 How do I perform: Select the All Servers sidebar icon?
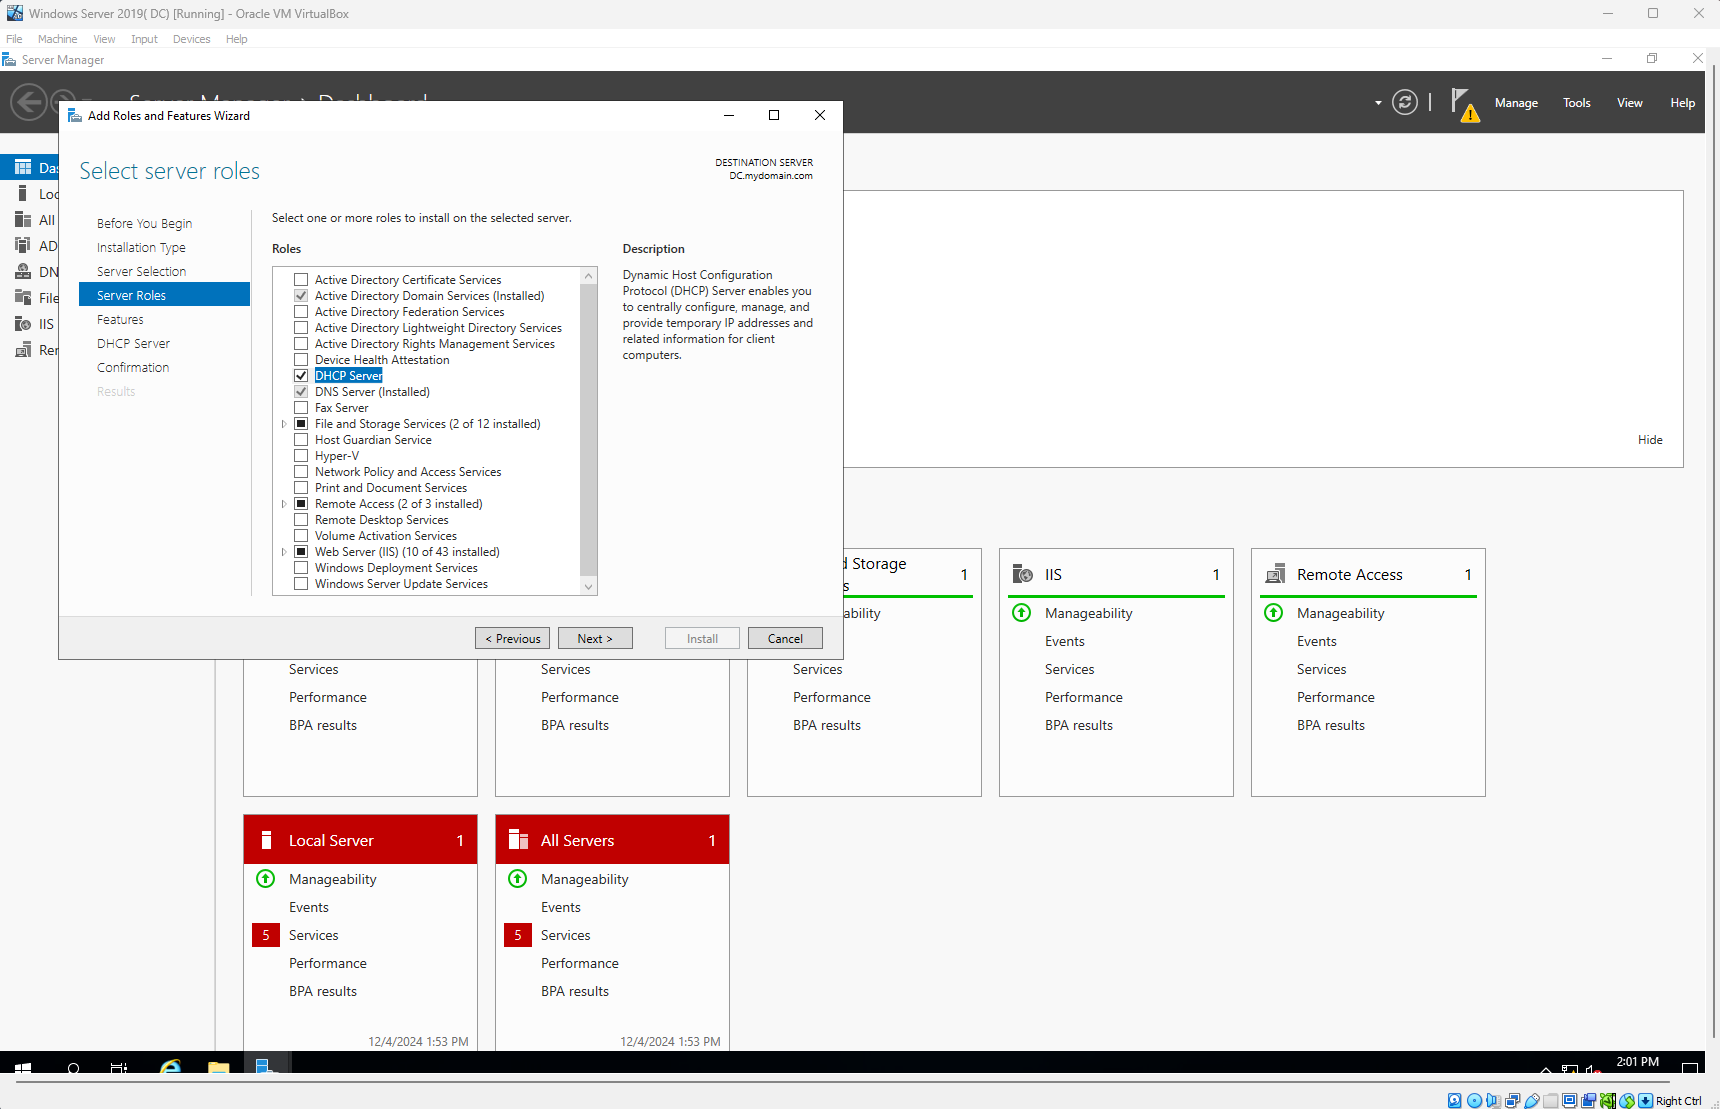tap(23, 219)
